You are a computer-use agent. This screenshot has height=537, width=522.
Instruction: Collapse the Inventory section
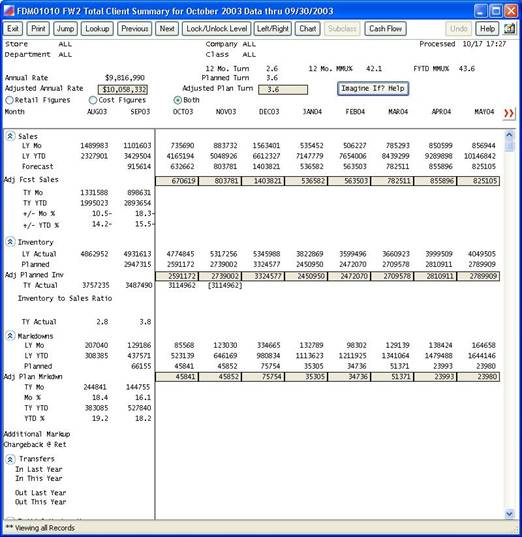(10, 242)
